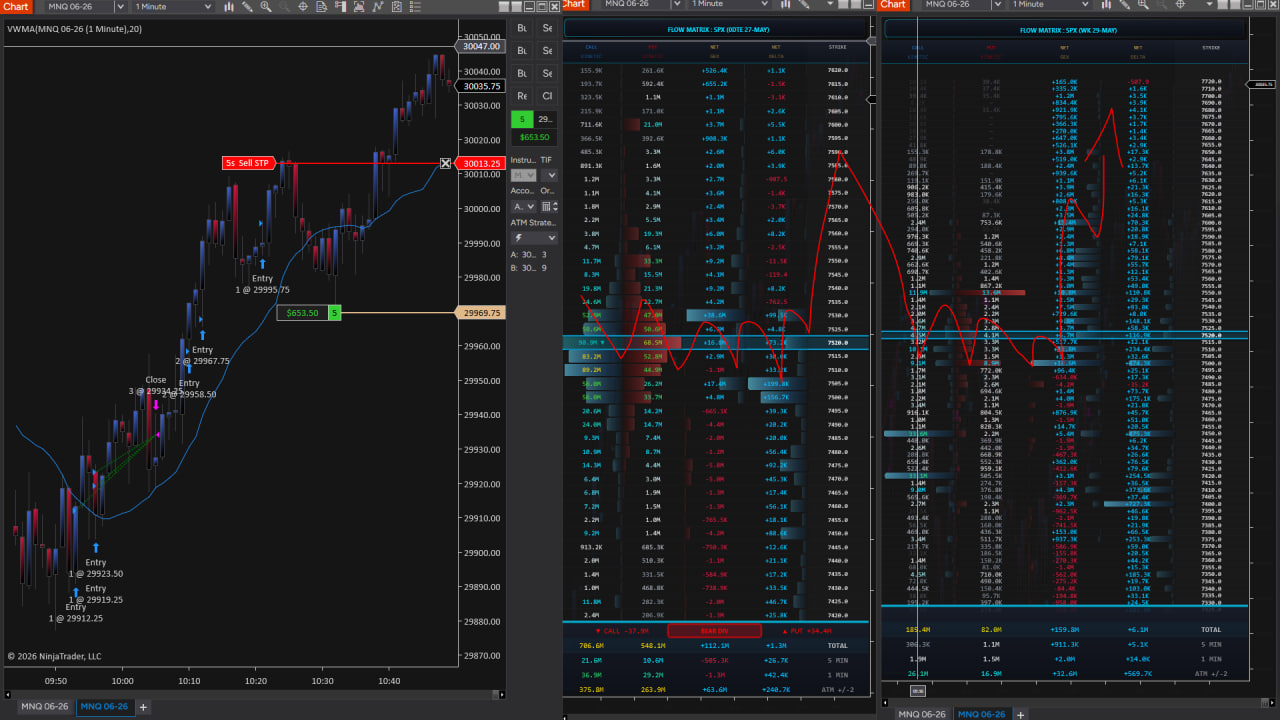Click the X on the Sell STP order
Image resolution: width=1280 pixels, height=720 pixels.
(446, 163)
